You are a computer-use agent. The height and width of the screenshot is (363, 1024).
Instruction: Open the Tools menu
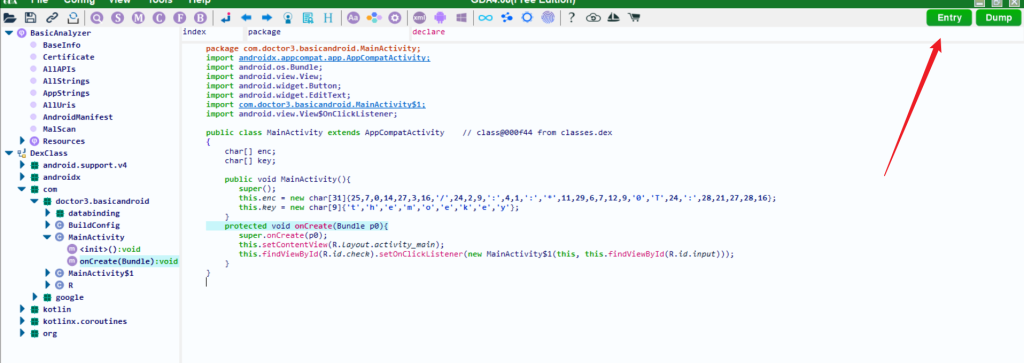coord(160,3)
